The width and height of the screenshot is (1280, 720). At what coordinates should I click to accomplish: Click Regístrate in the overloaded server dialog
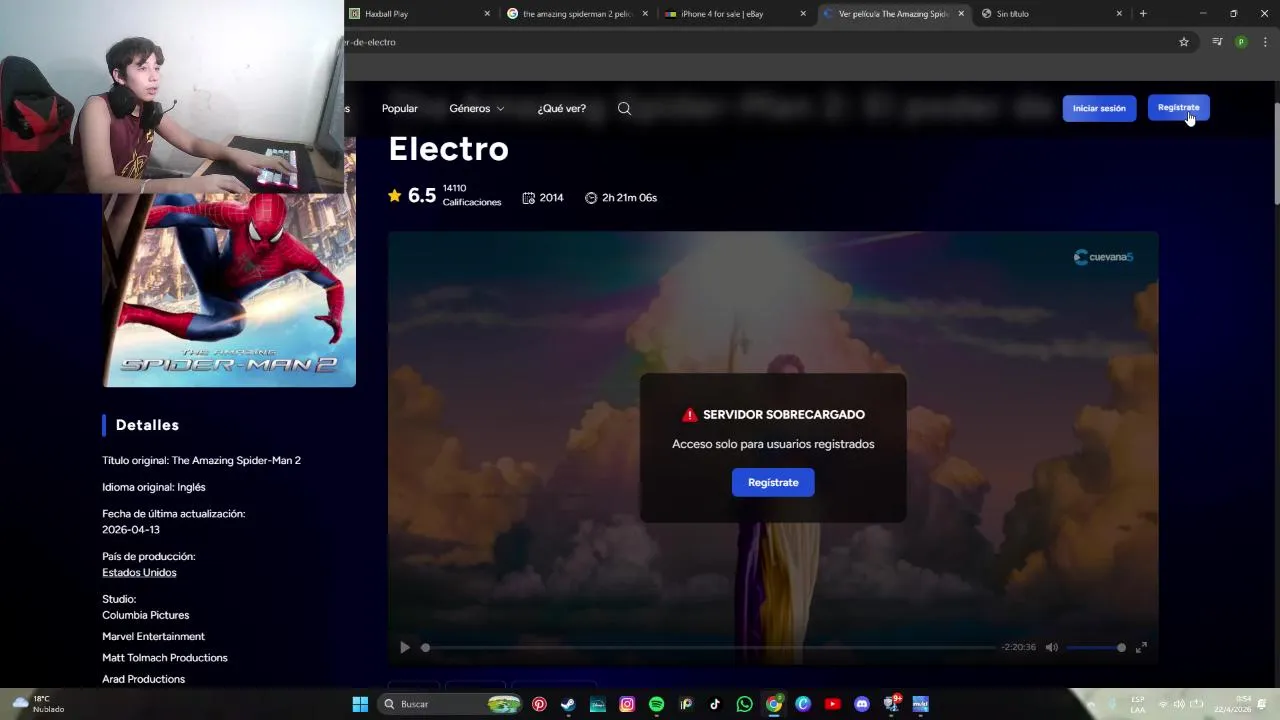click(x=773, y=483)
